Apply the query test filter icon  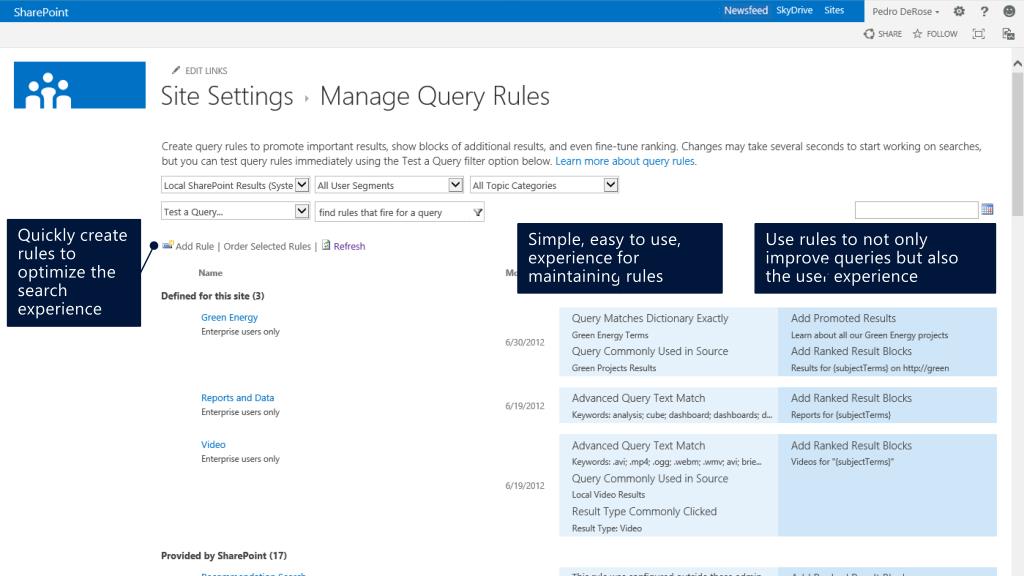[x=478, y=212]
